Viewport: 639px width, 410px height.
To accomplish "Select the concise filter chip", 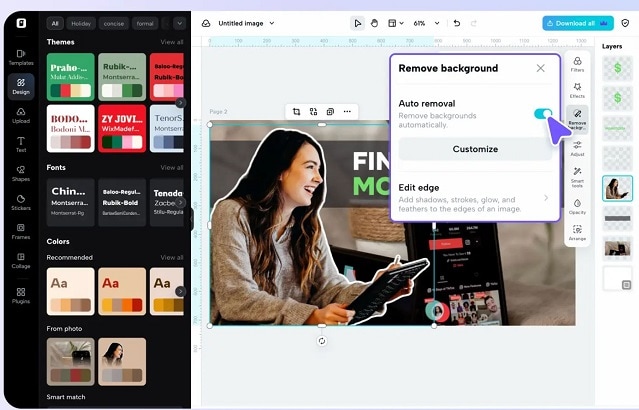I will coord(114,24).
